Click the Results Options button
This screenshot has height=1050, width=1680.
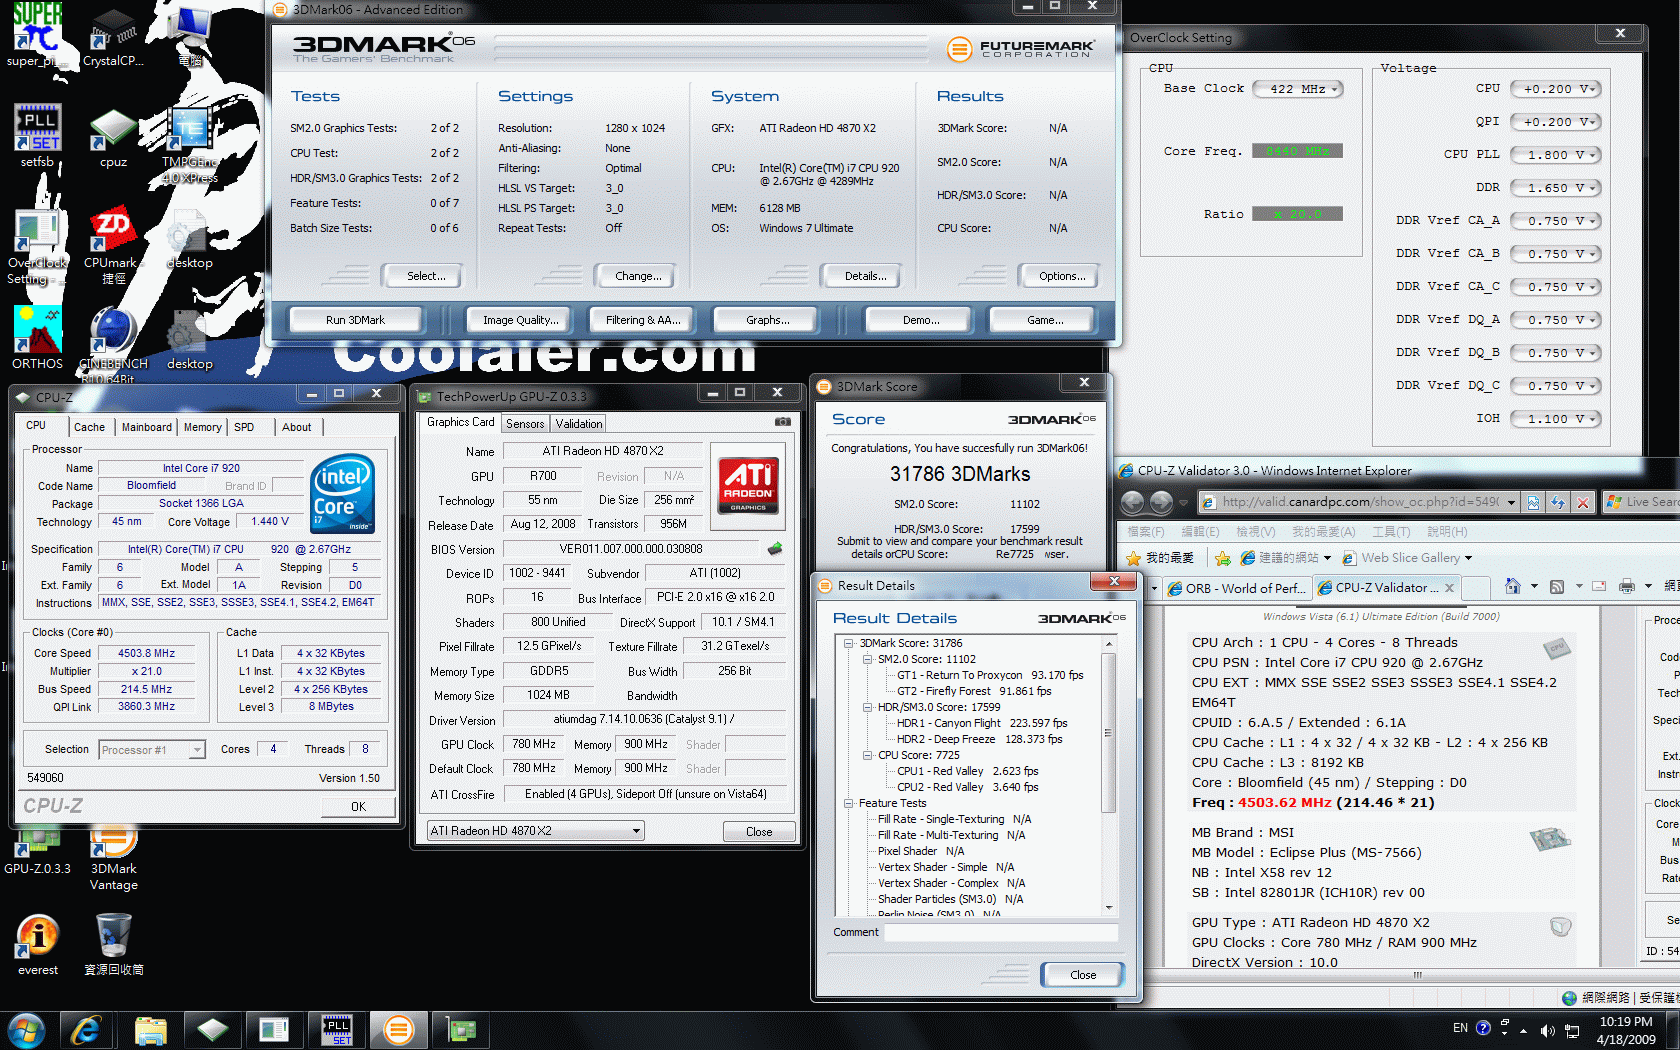1062,276
